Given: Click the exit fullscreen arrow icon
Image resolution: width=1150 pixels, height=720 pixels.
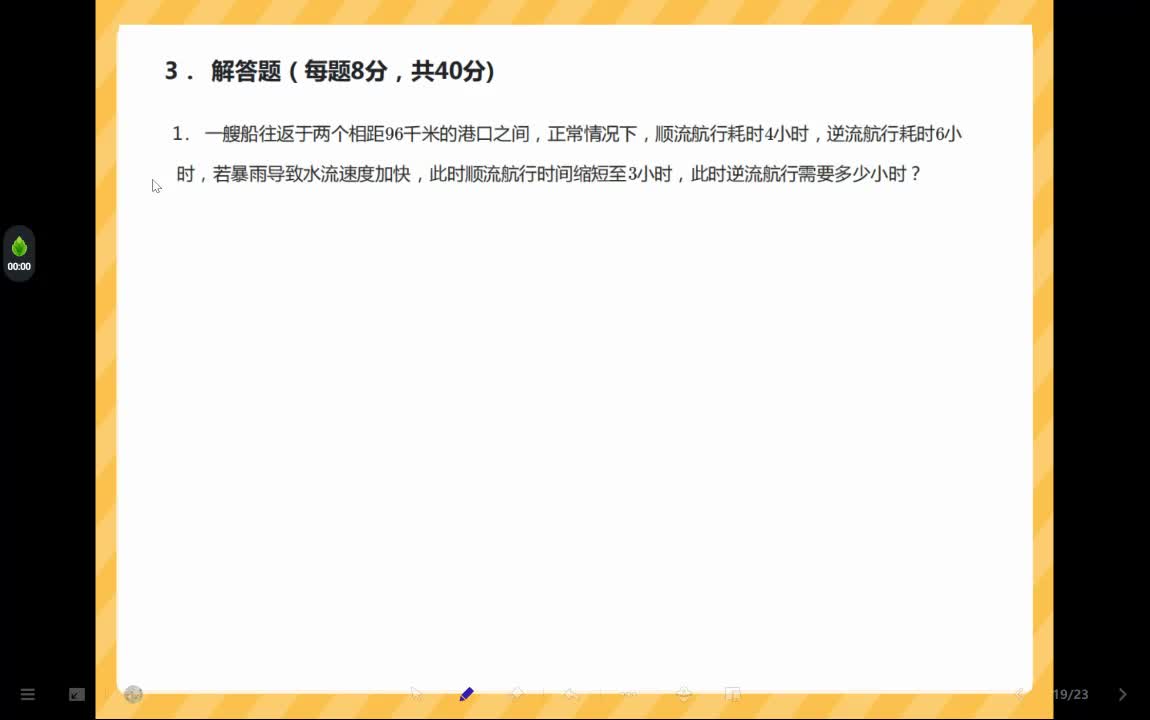Looking at the screenshot, I should click(77, 694).
